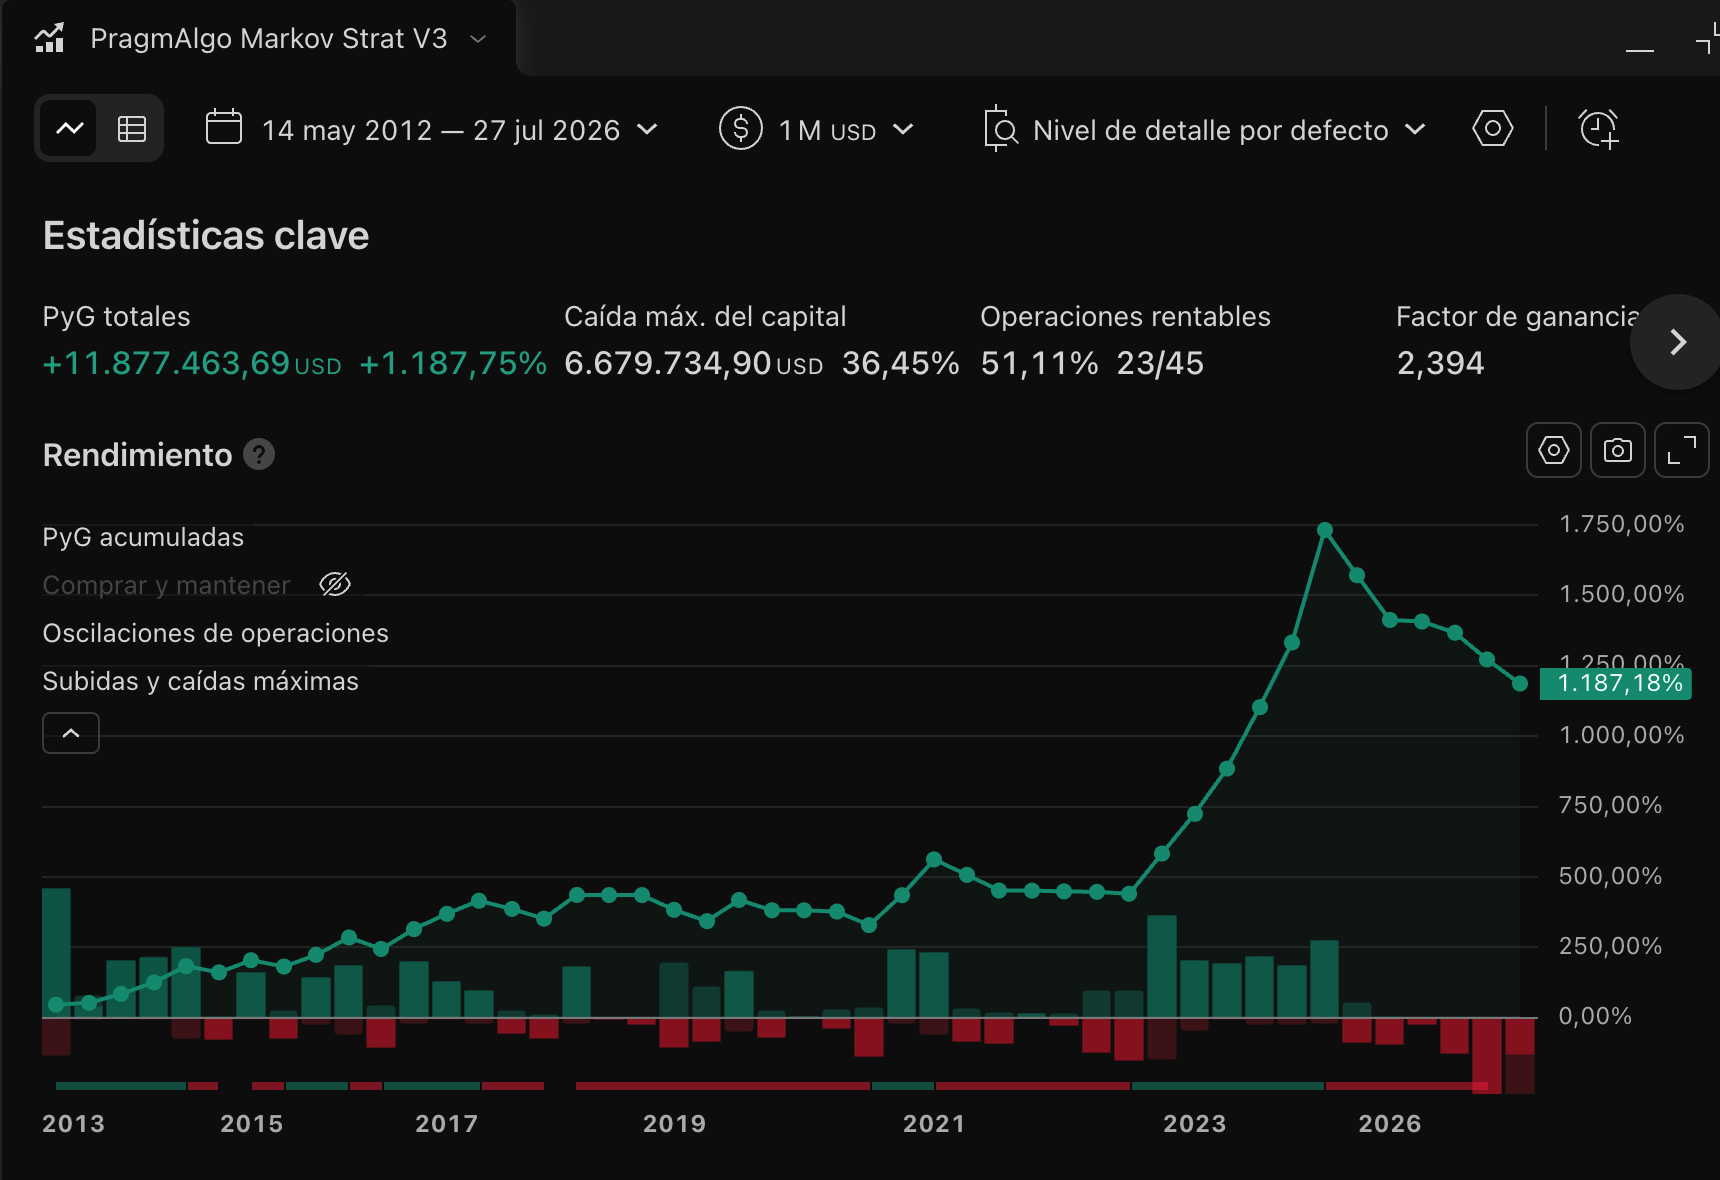Select Oscilaciones de operaciones legend item

215,633
